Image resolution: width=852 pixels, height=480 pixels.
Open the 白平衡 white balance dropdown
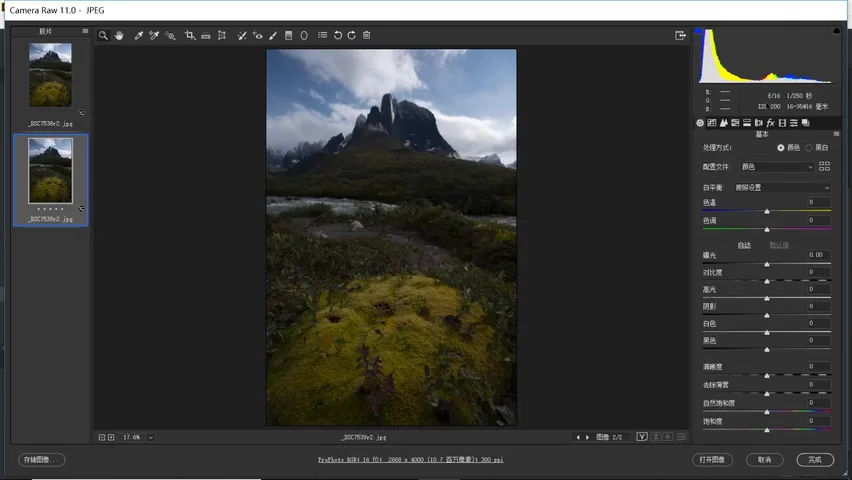[782, 188]
